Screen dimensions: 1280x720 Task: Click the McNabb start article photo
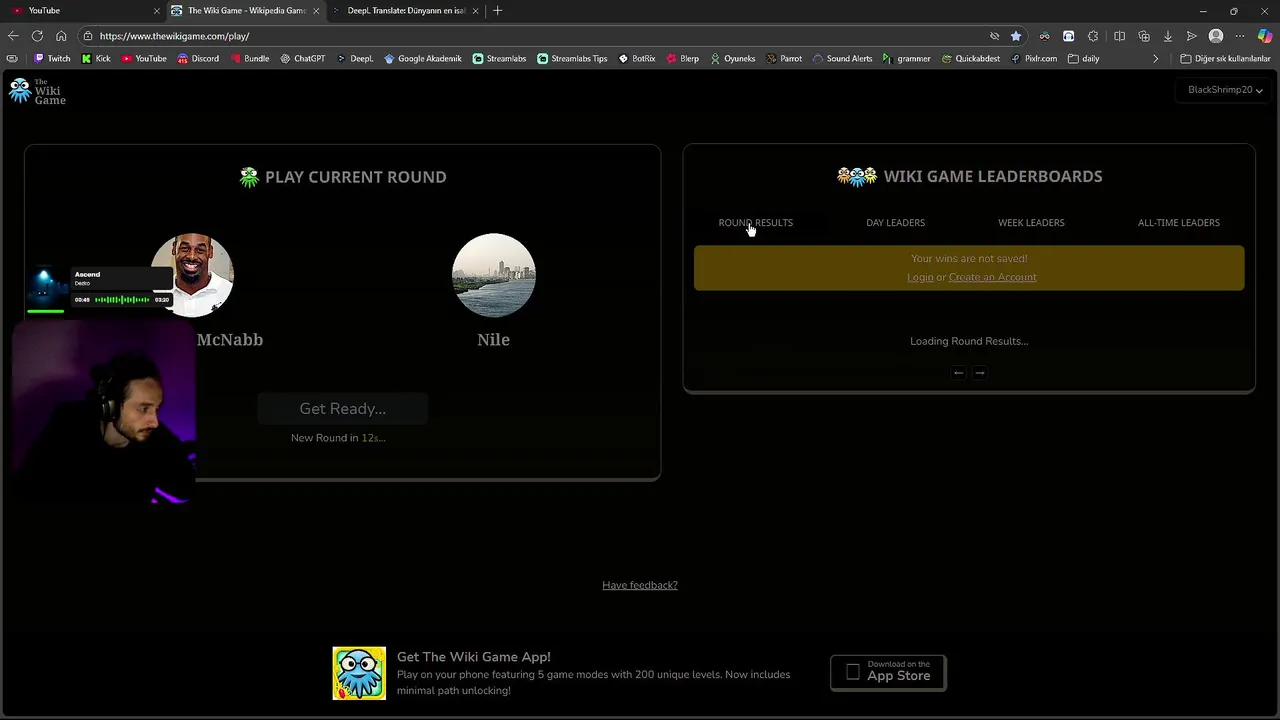coord(192,275)
